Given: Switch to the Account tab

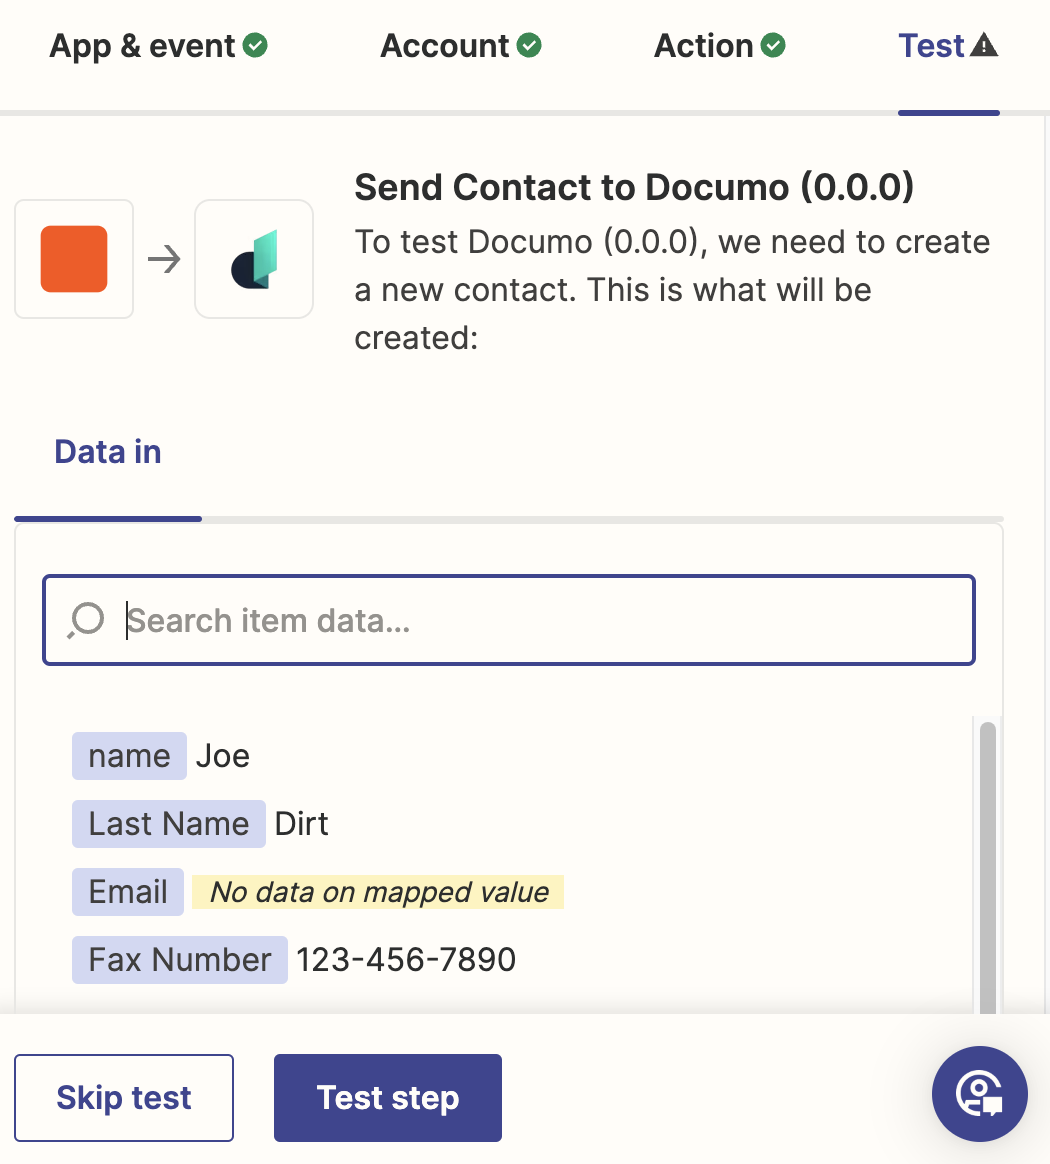Looking at the screenshot, I should (460, 46).
